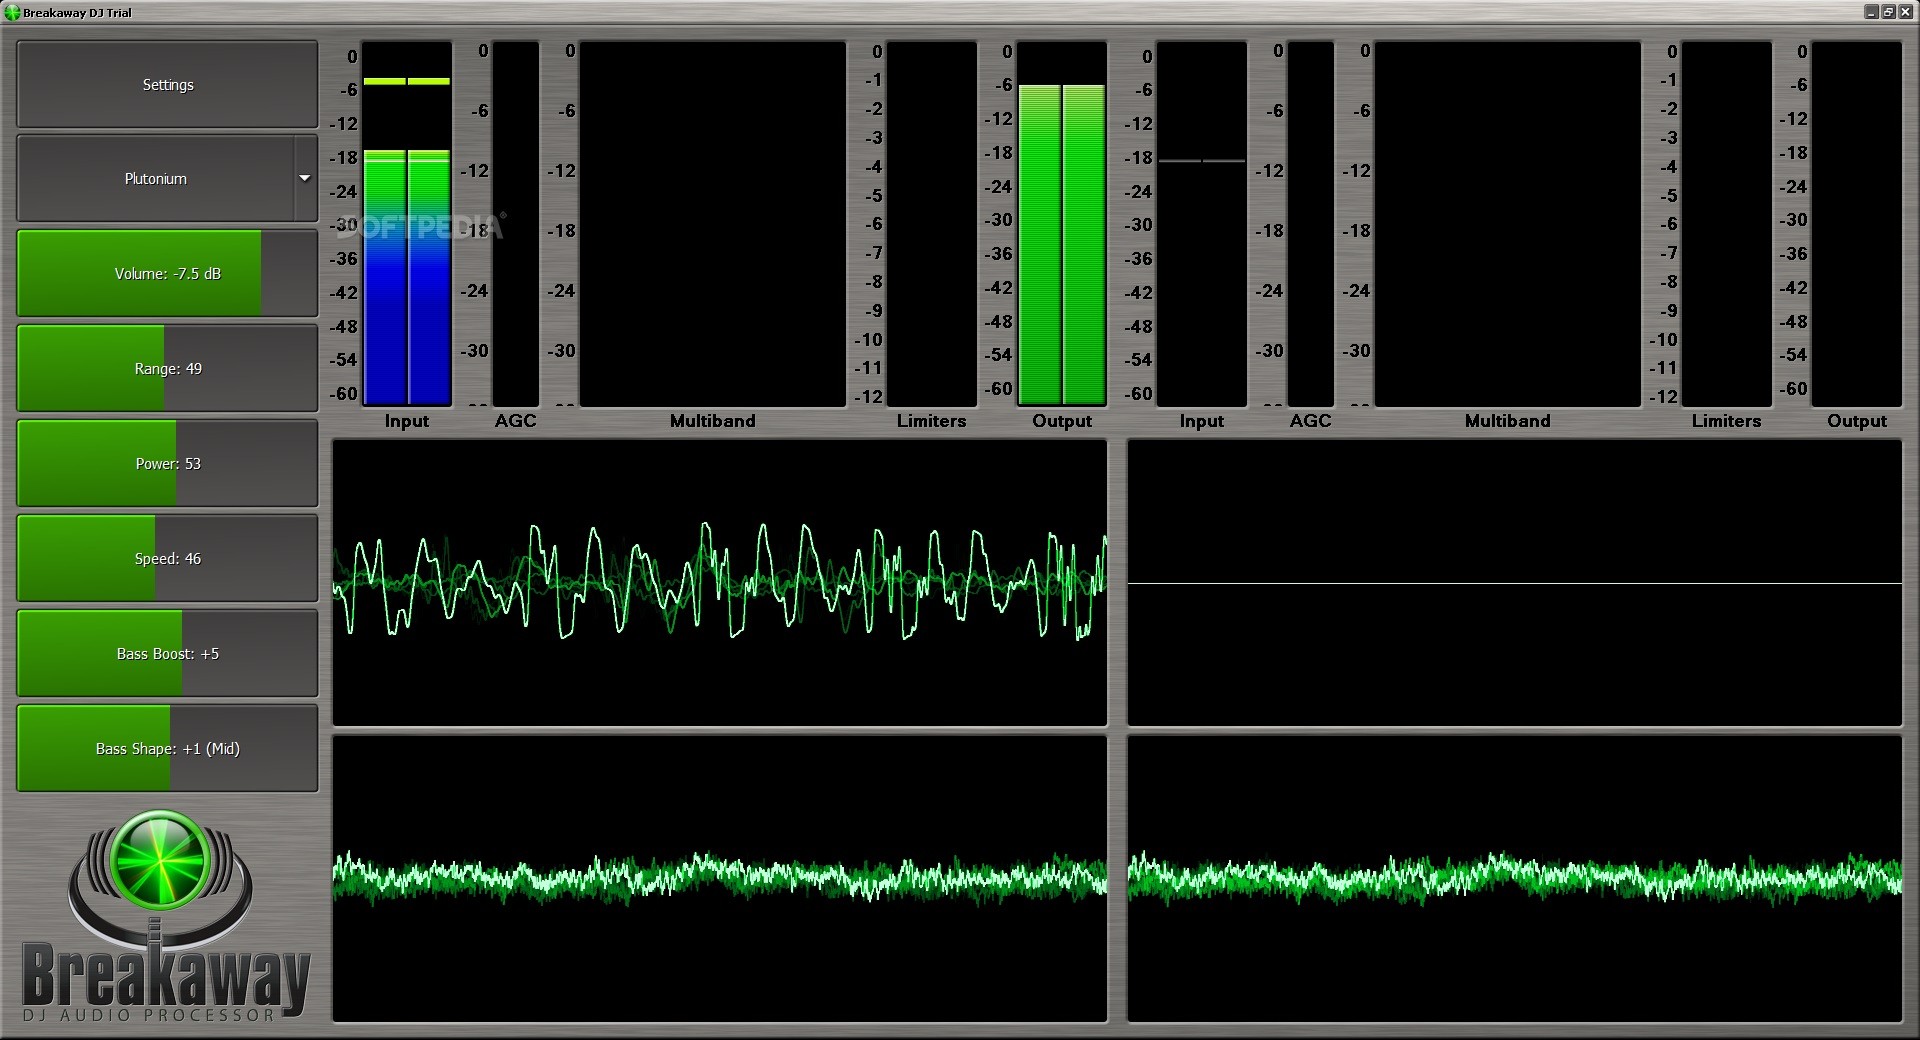Change Bass Shape +1 (Mid) slider

coord(167,749)
